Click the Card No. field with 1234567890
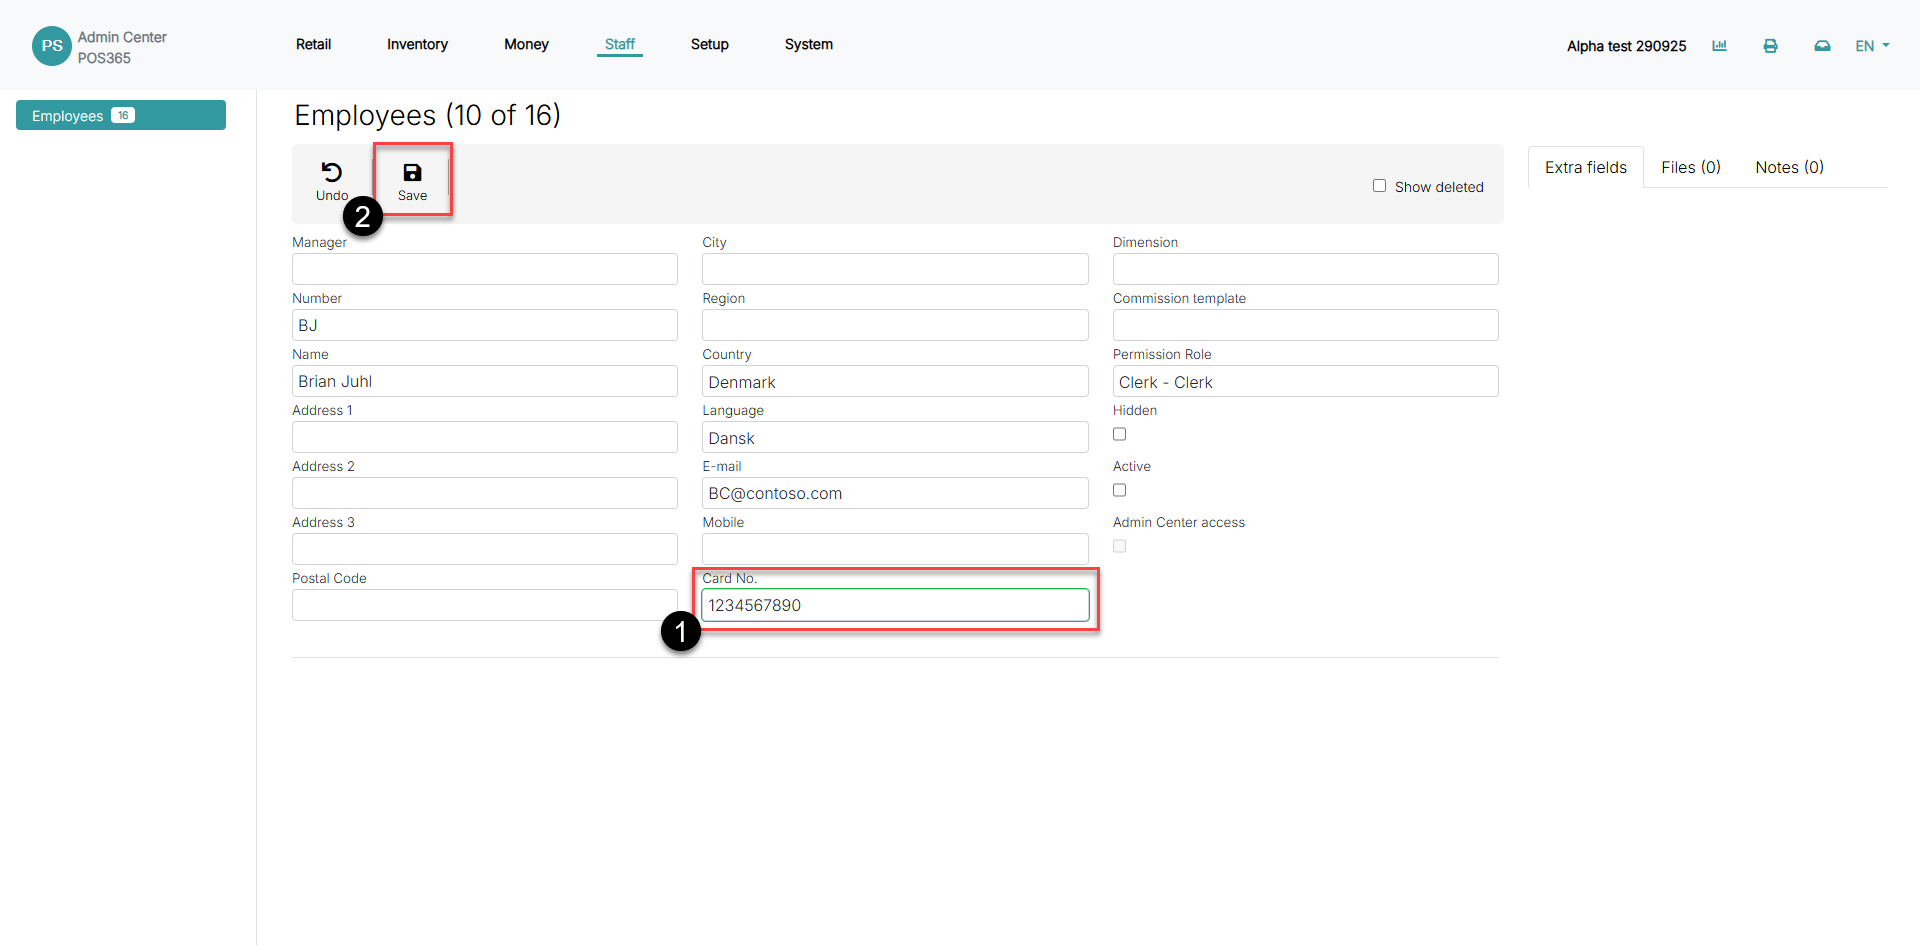The height and width of the screenshot is (945, 1920). point(895,605)
